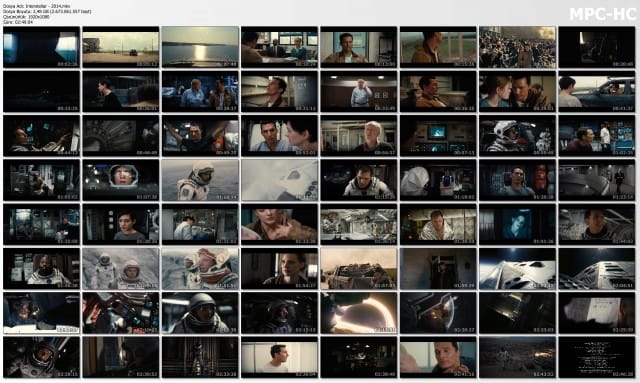Click the handwritten paper note on dark background
Viewport: 640px width, 383px height.
click(596, 313)
